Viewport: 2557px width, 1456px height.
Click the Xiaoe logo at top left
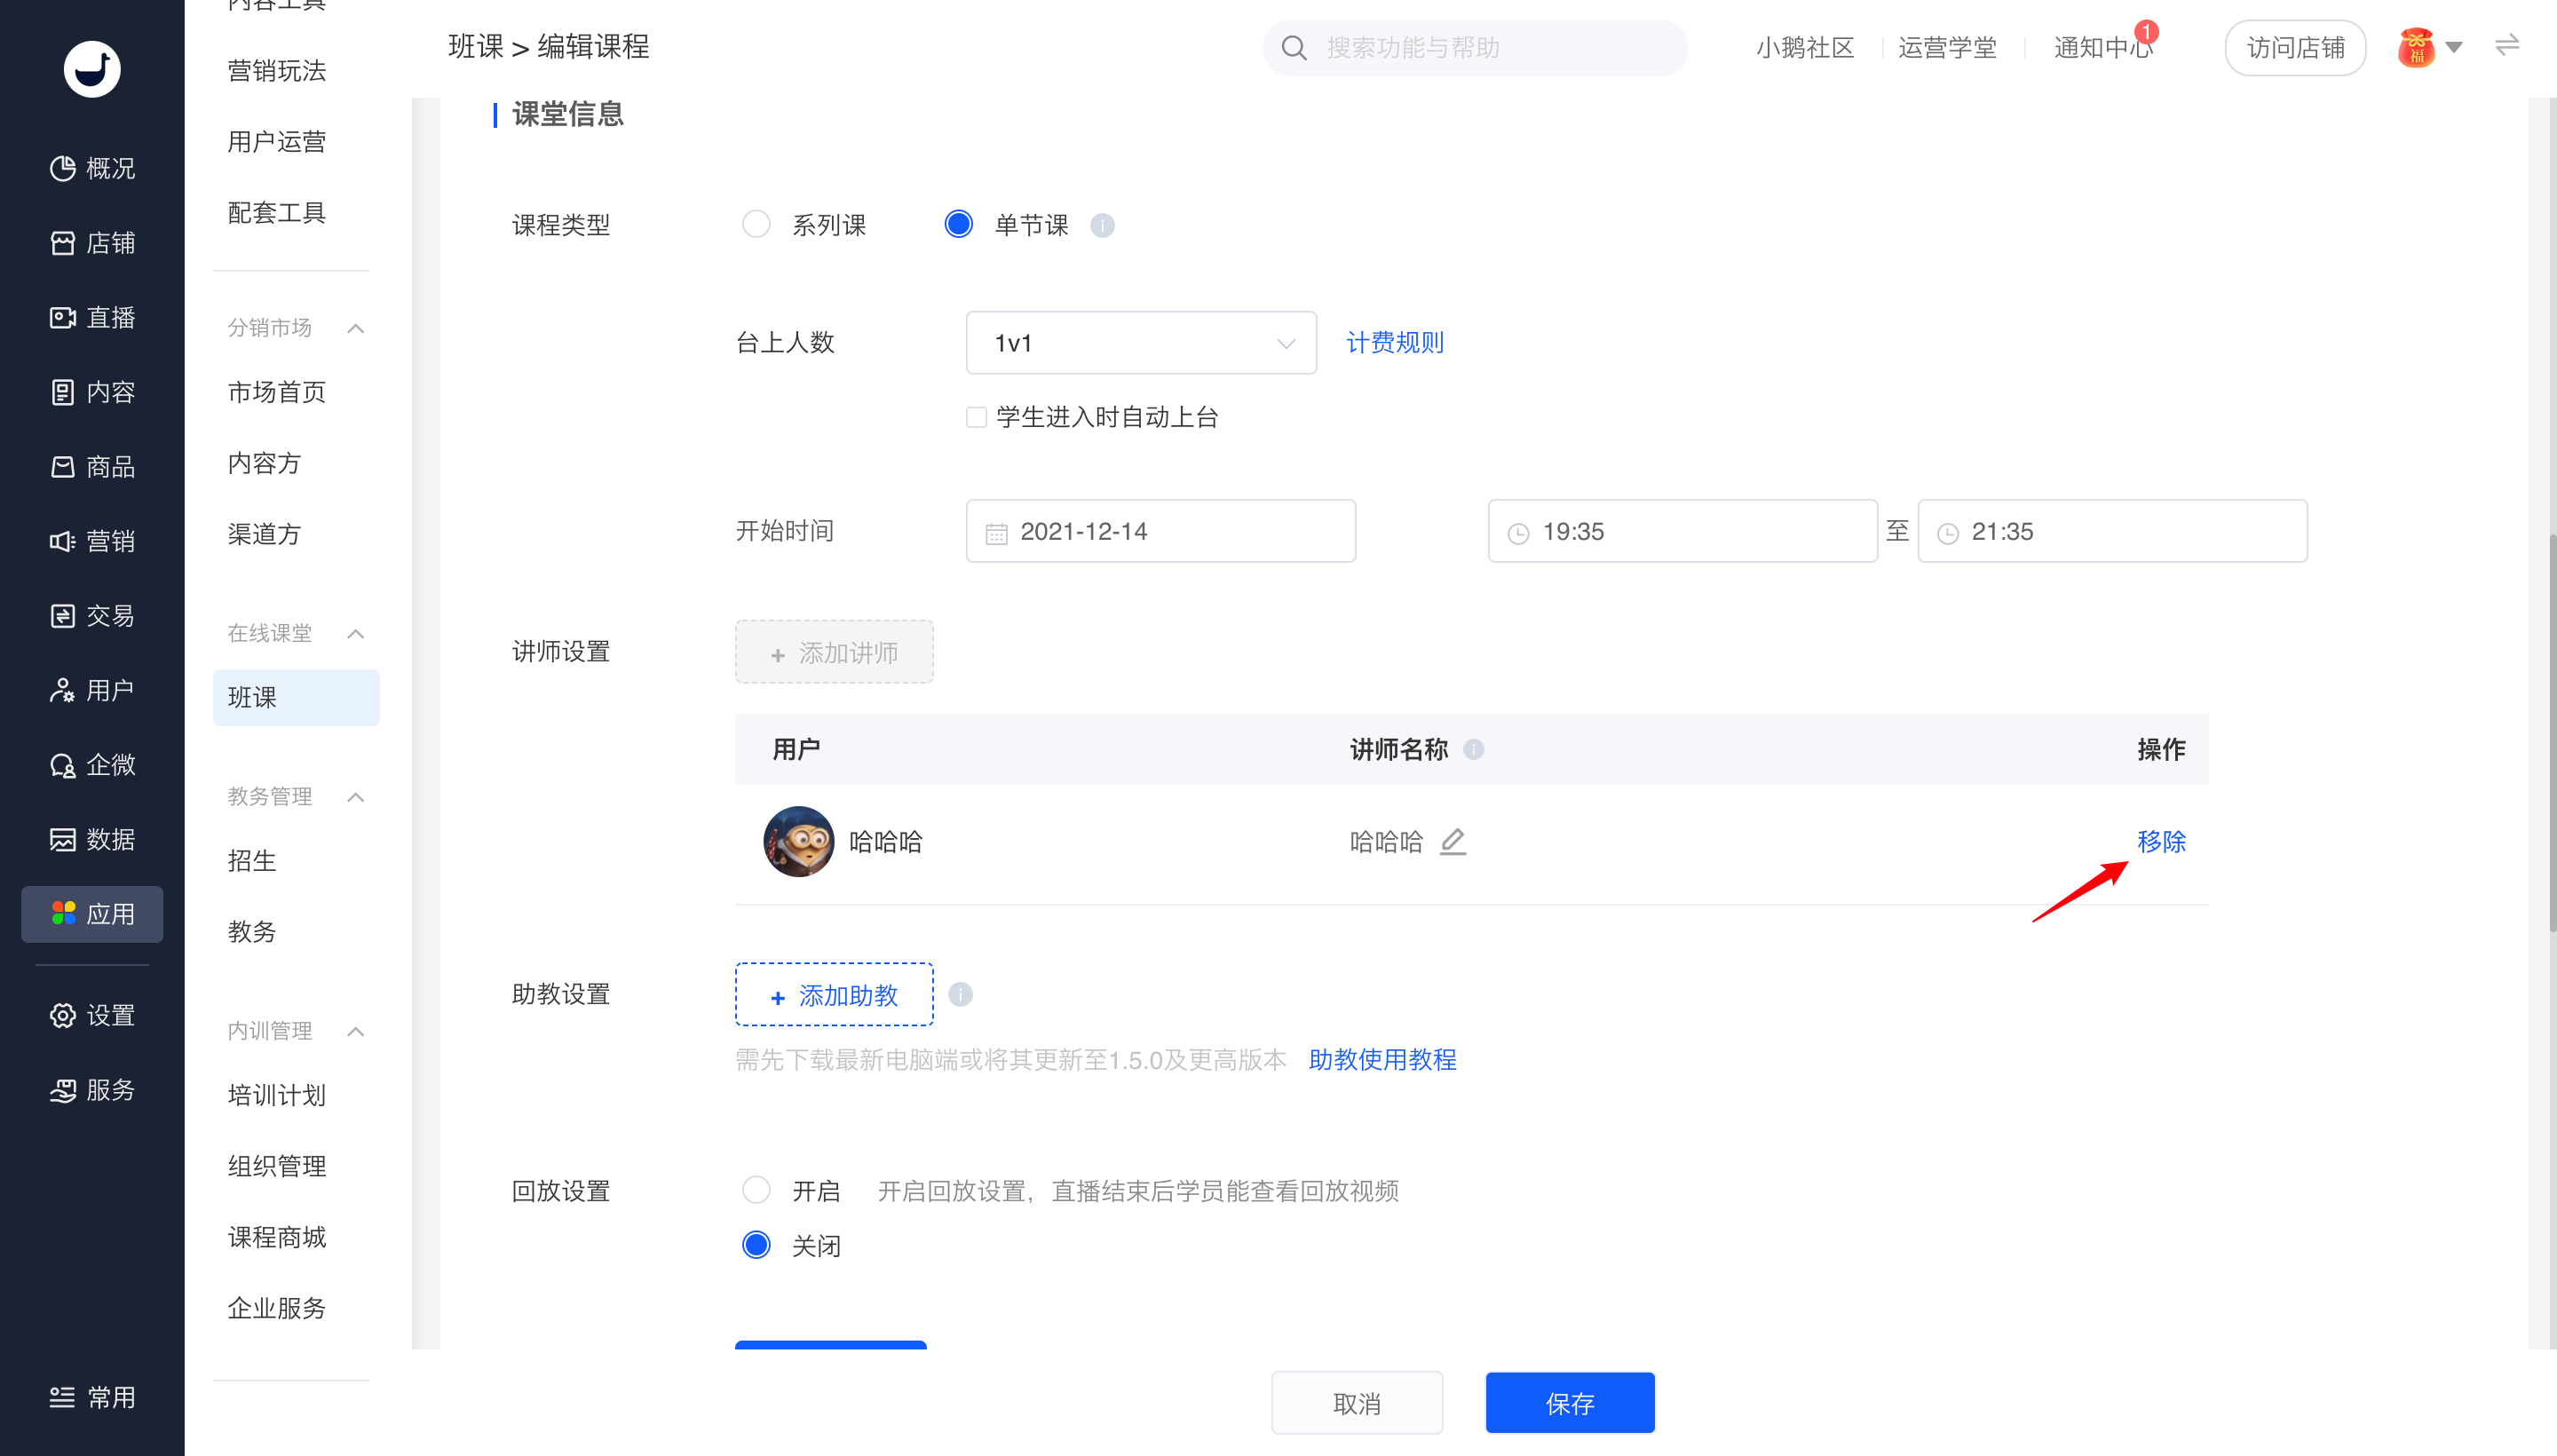(92, 69)
